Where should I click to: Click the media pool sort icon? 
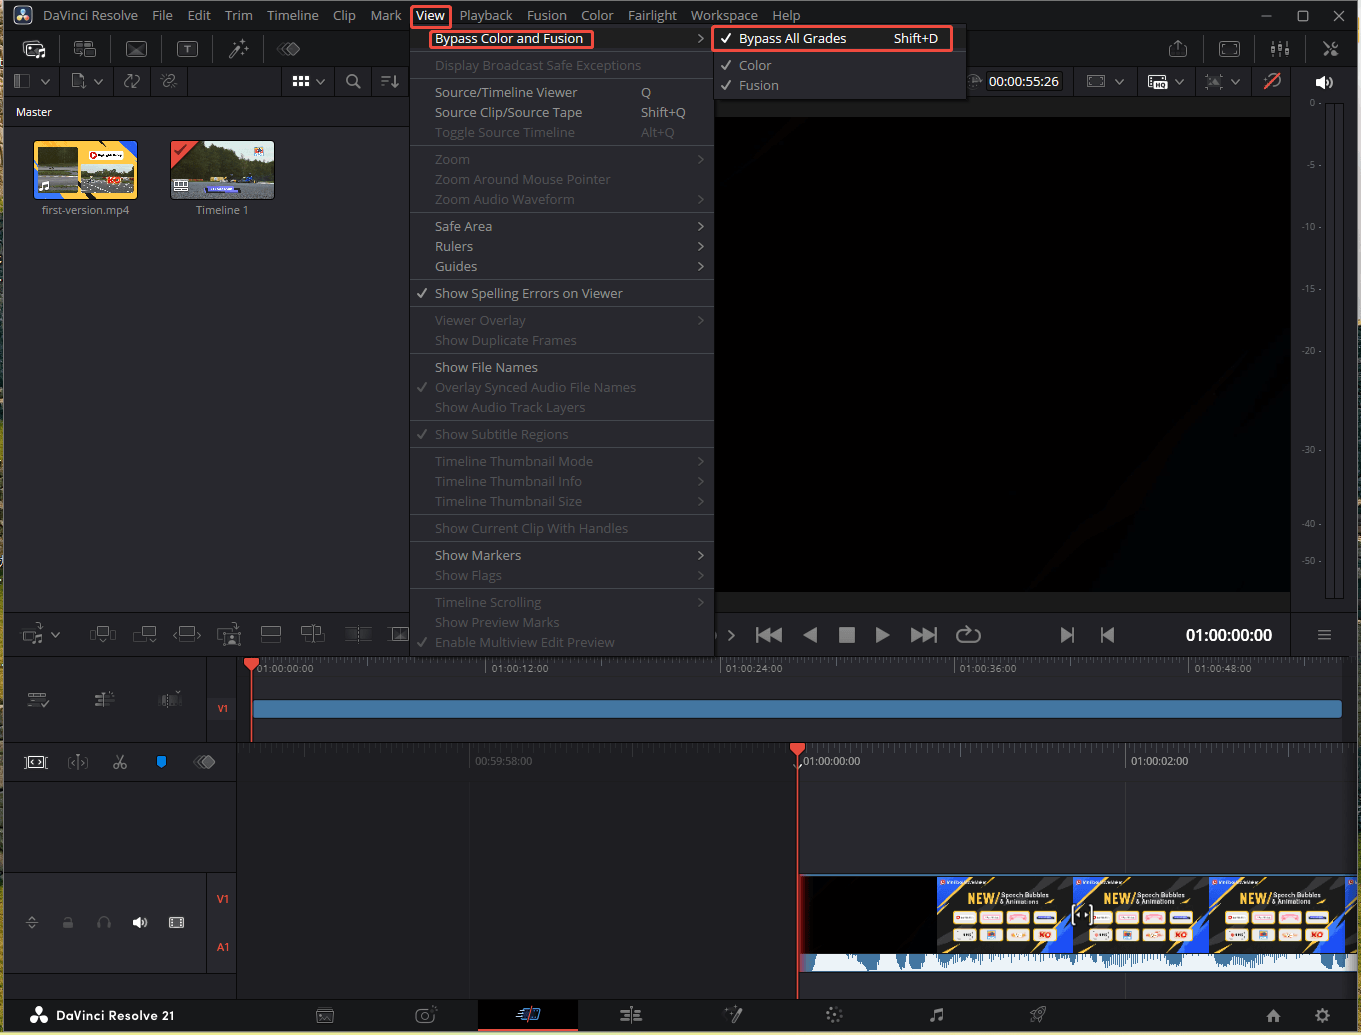tap(390, 82)
